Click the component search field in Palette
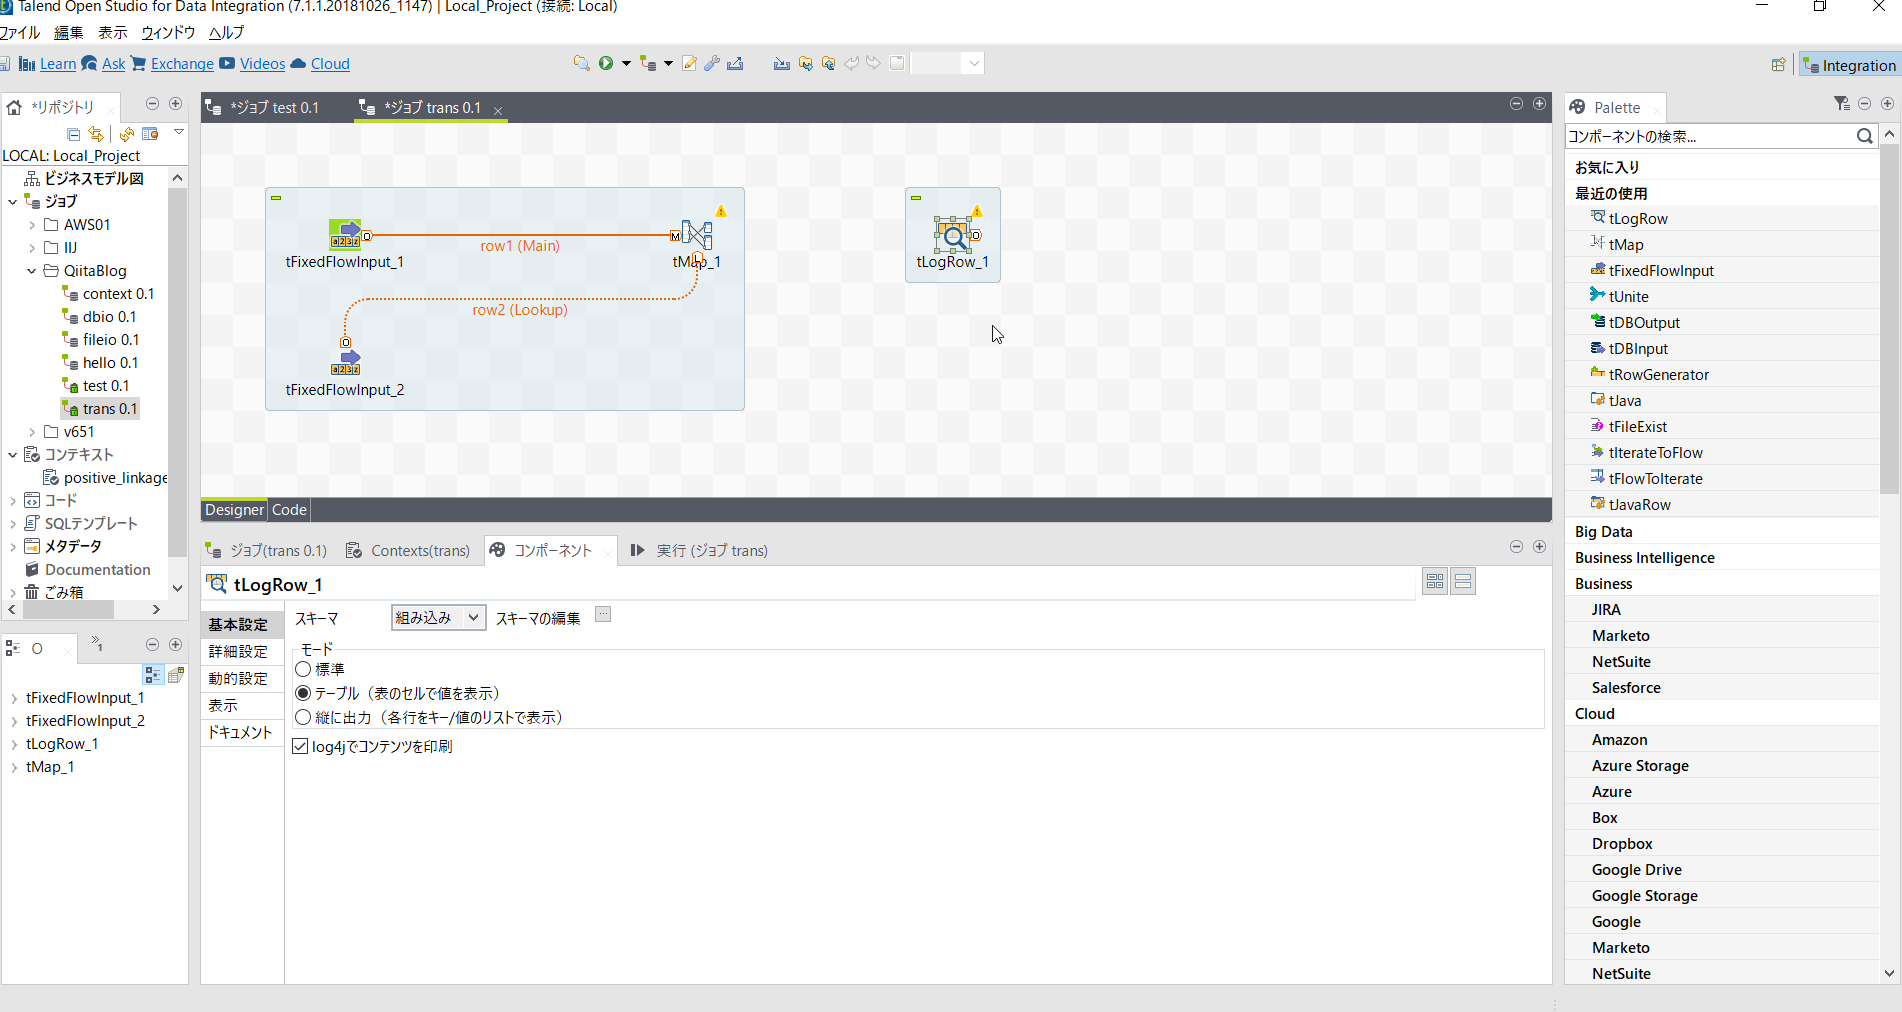Image resolution: width=1902 pixels, height=1012 pixels. click(x=1709, y=136)
